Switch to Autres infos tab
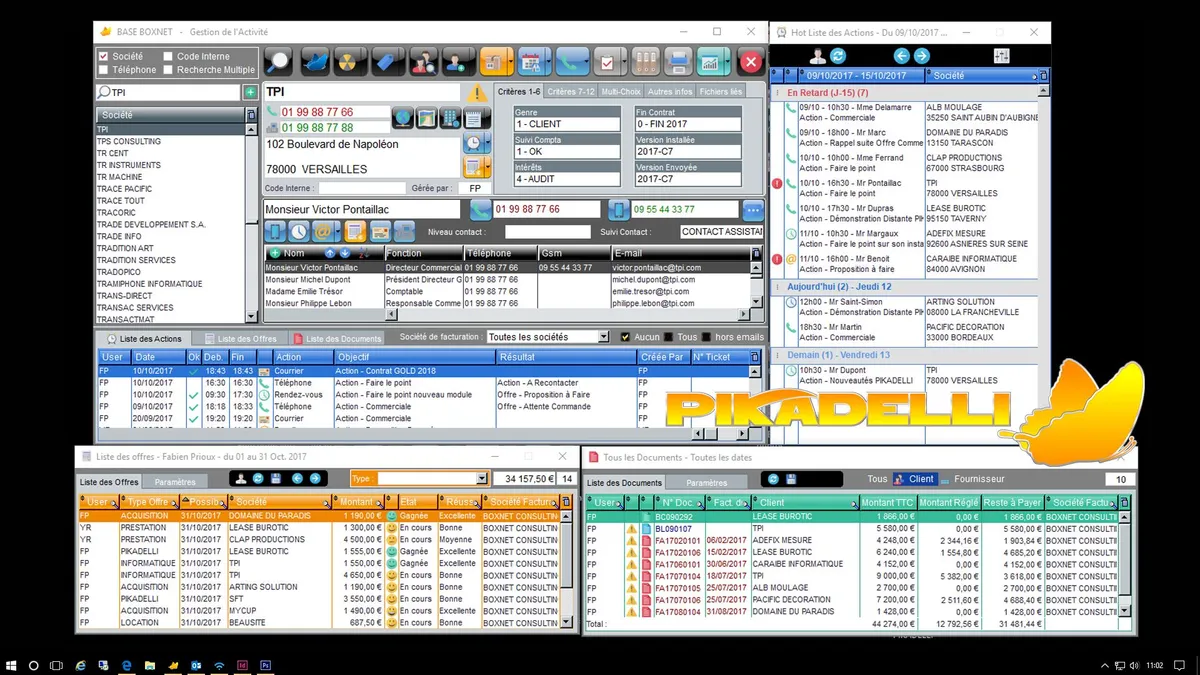The height and width of the screenshot is (675, 1200). tap(670, 91)
